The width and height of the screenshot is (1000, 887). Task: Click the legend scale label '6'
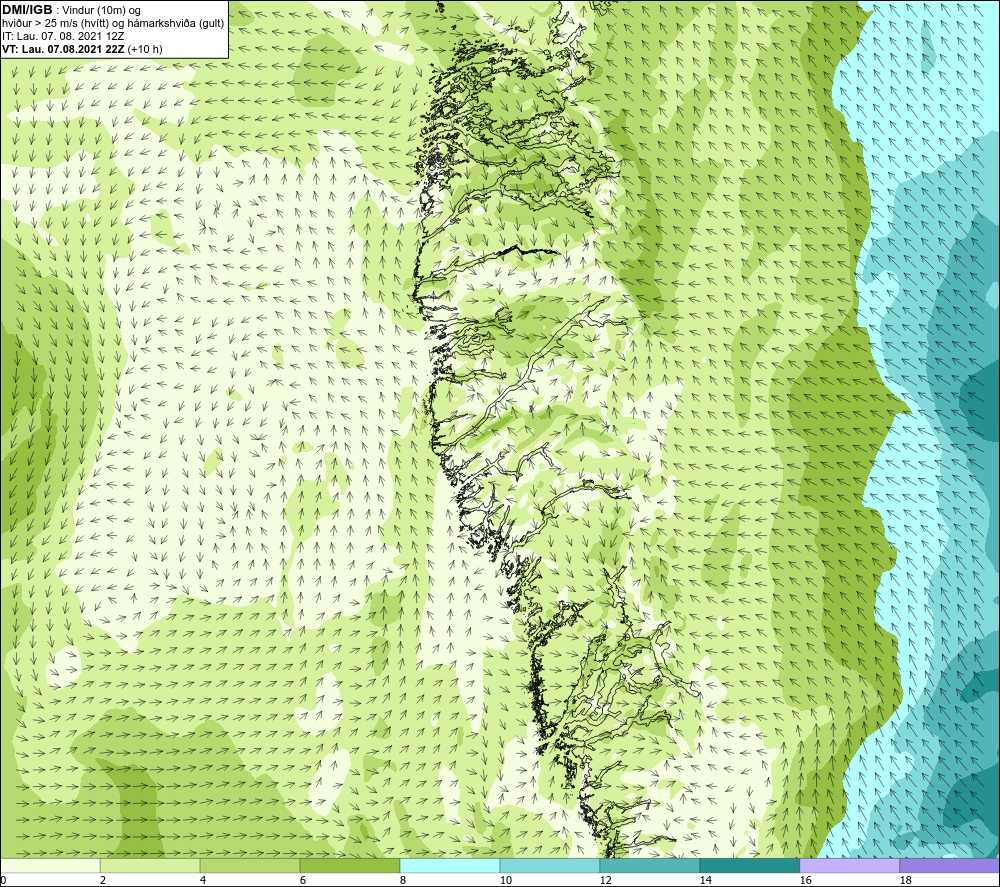[302, 881]
